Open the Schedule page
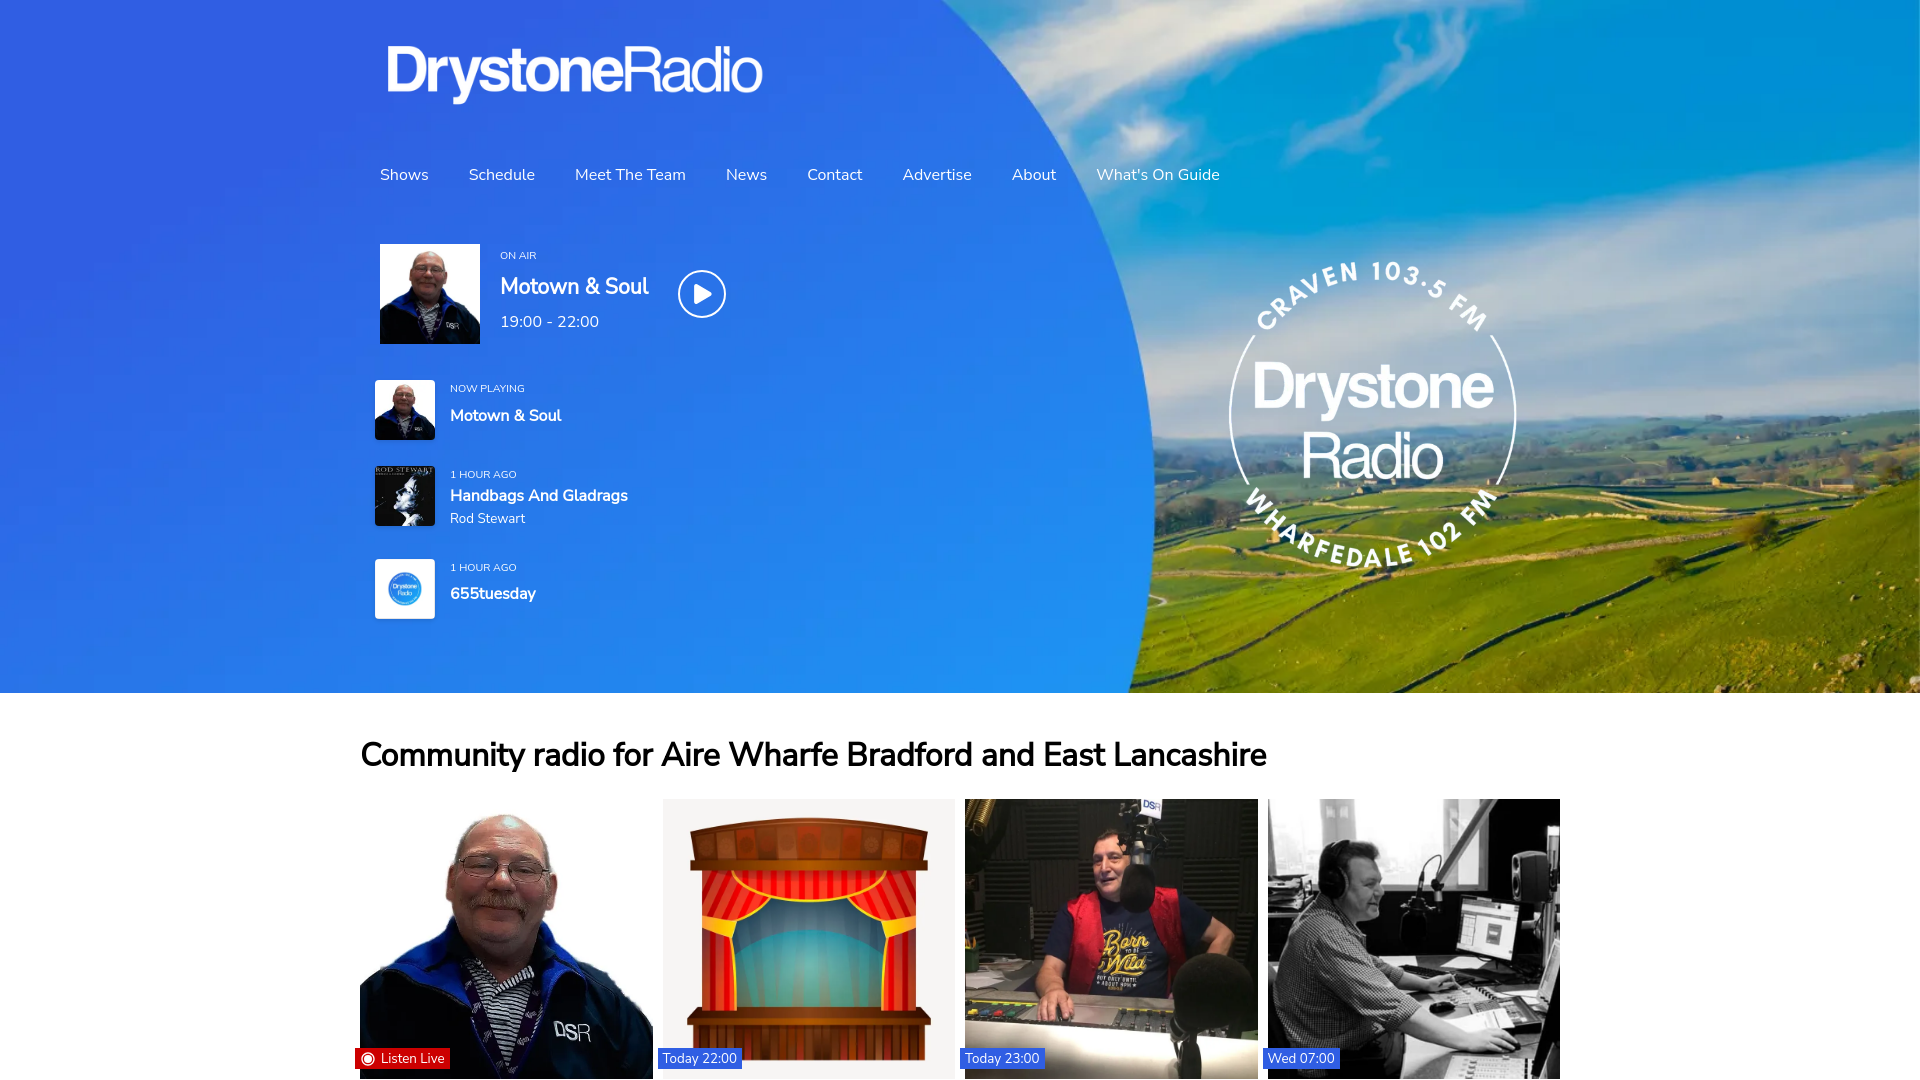This screenshot has width=1920, height=1080. pos(502,175)
